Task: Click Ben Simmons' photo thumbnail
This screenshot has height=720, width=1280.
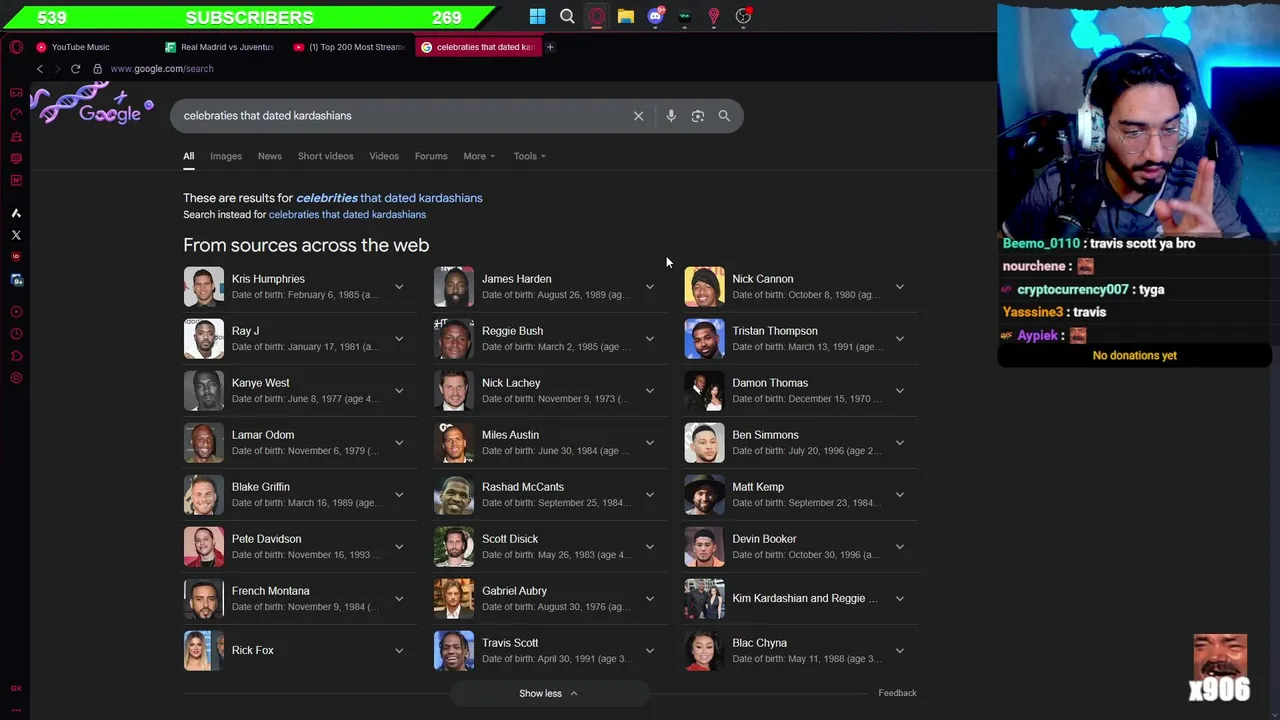Action: coord(704,443)
